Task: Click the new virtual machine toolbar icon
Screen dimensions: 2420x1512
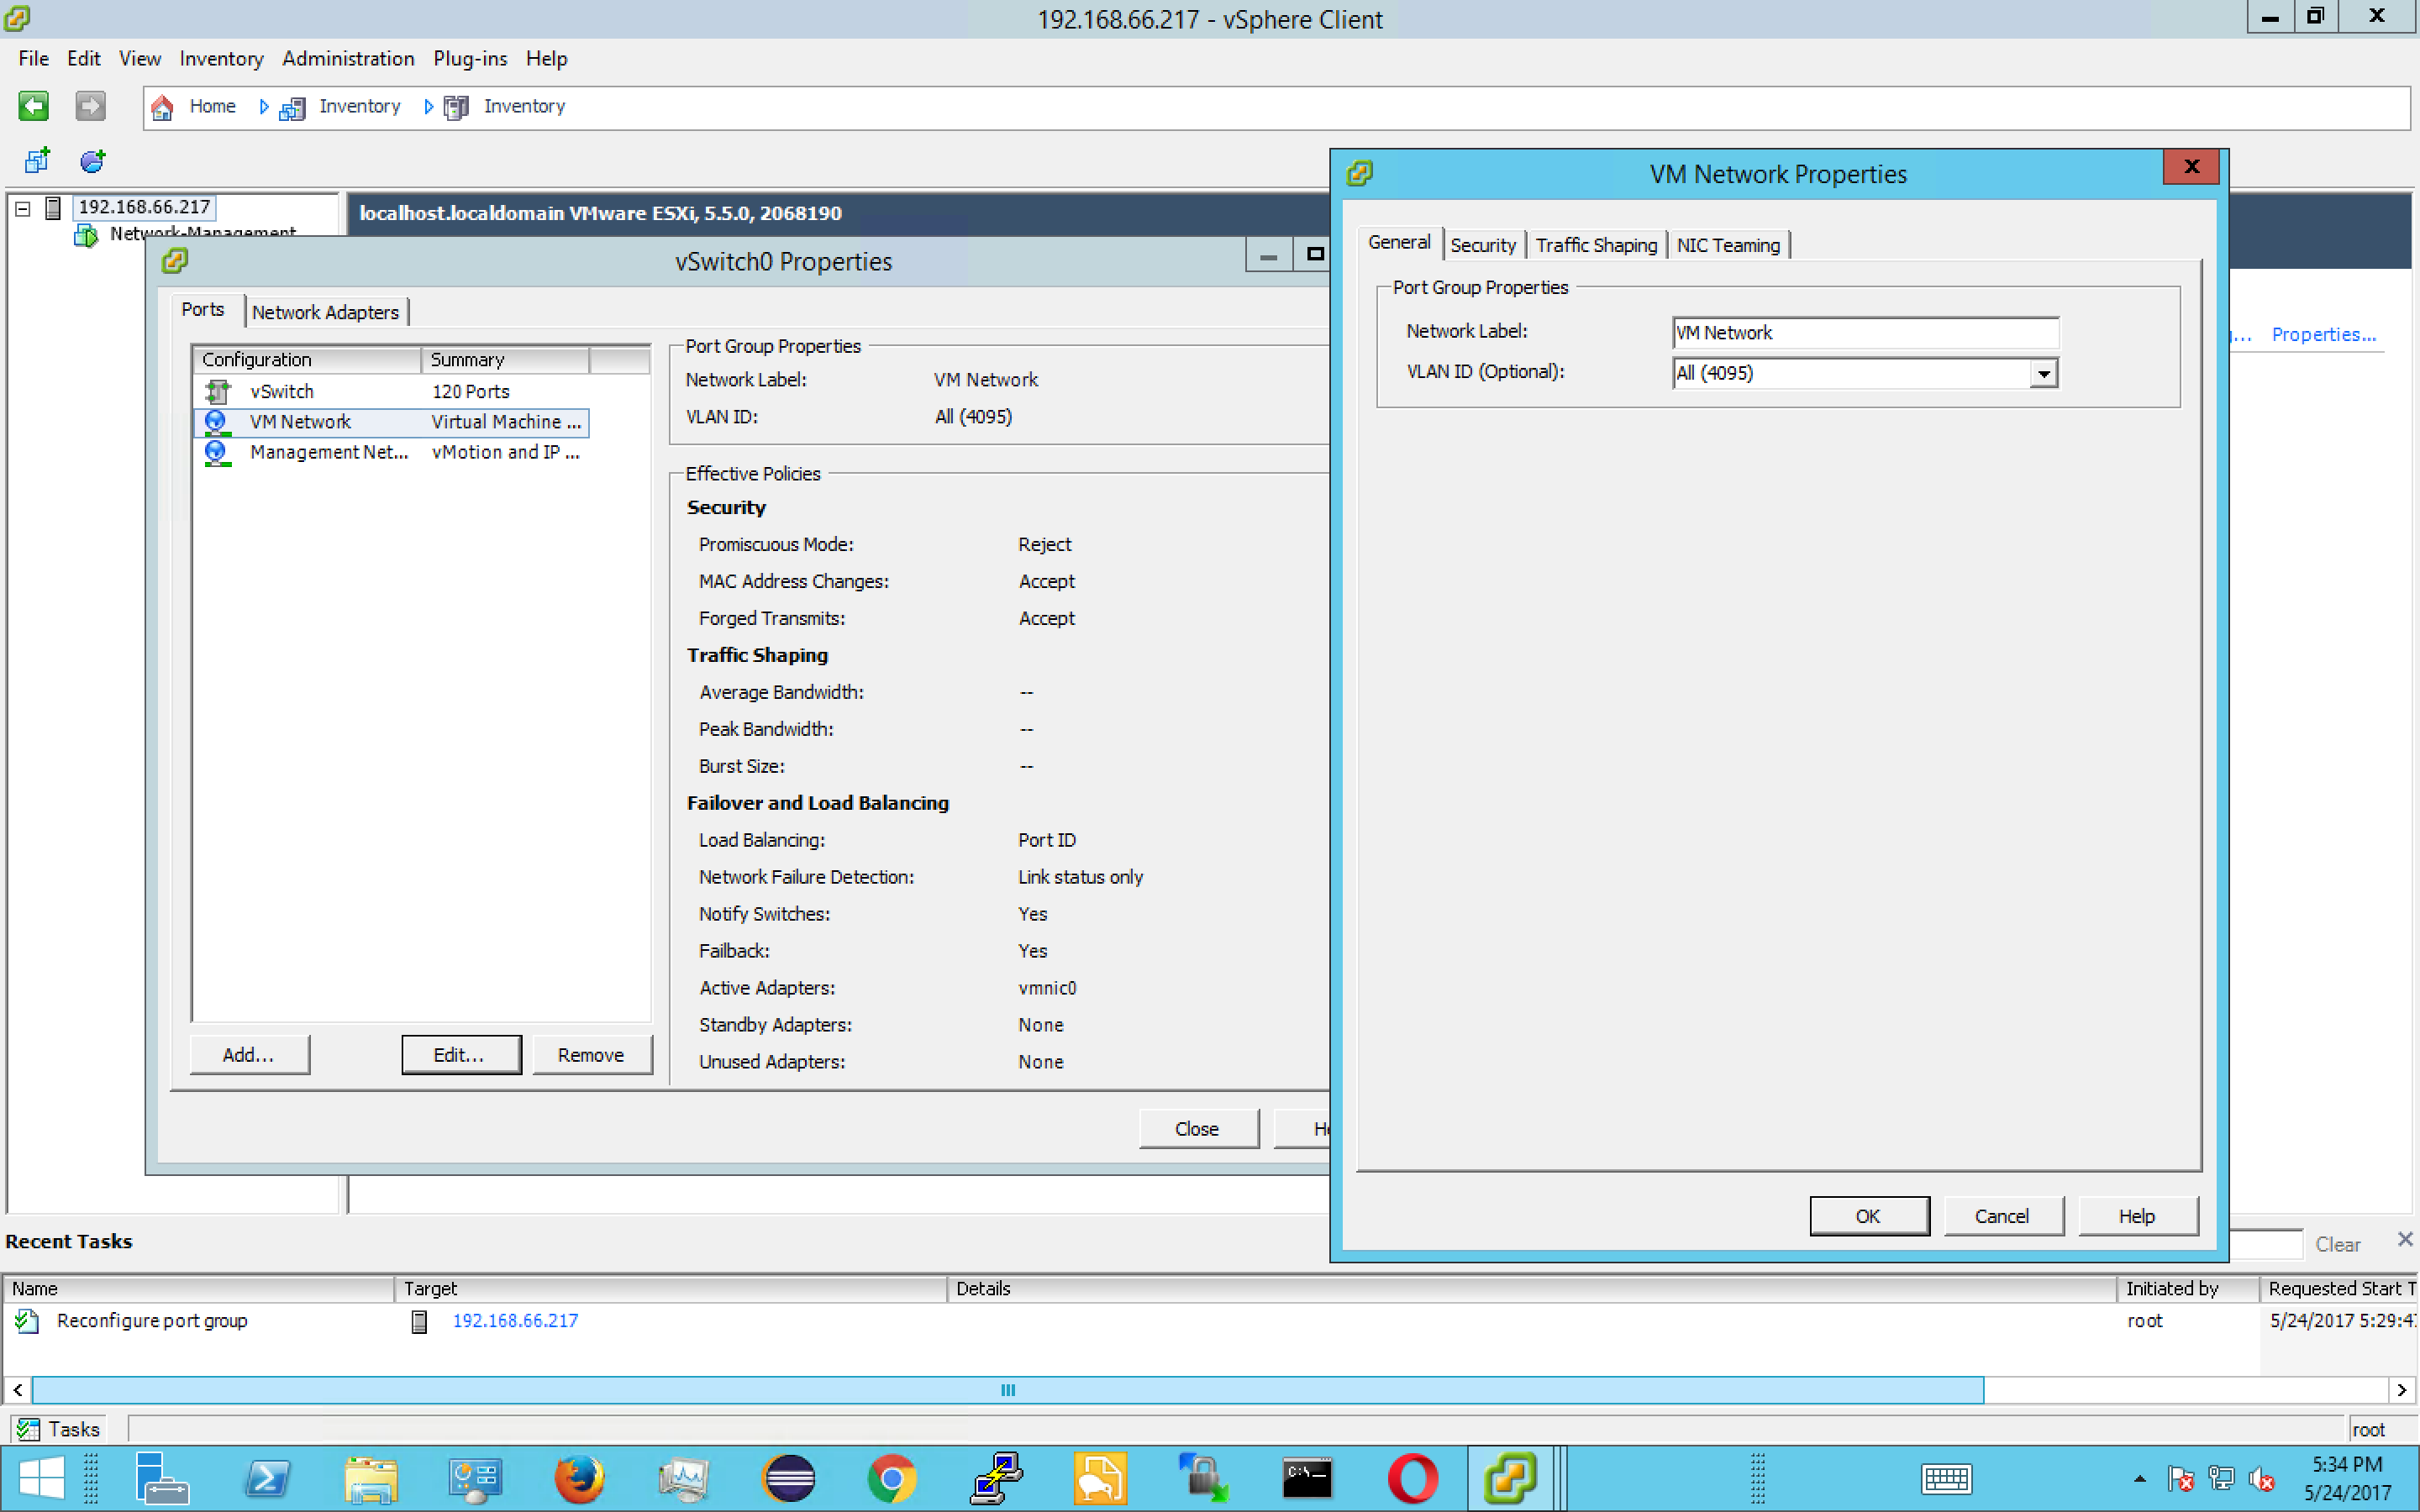Action: 37,160
